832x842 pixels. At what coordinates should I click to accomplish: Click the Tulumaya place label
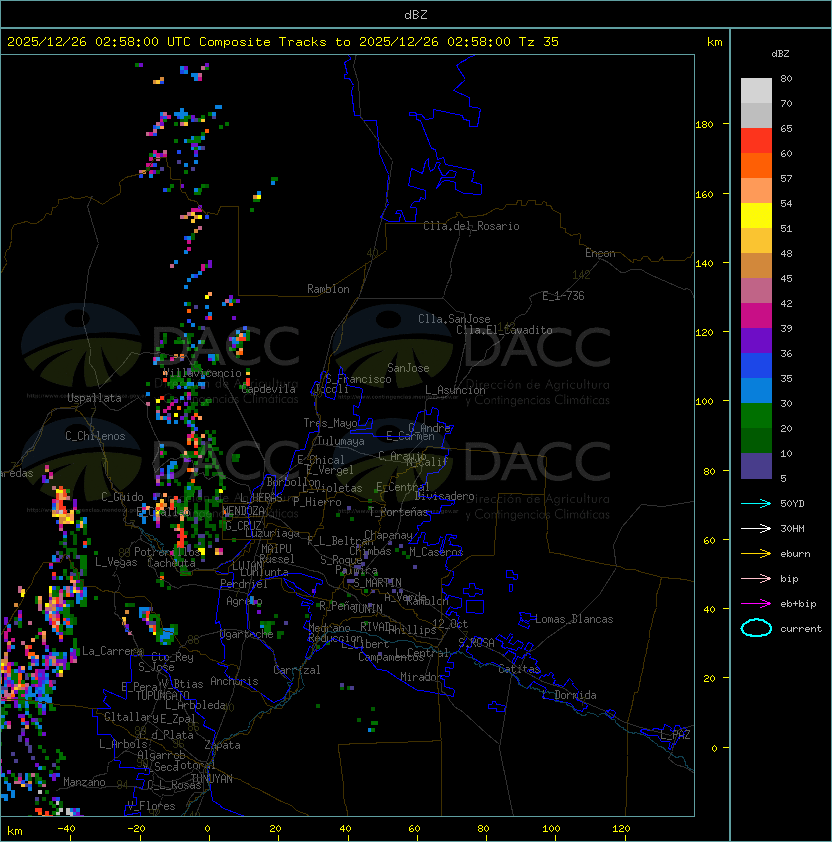pos(341,441)
